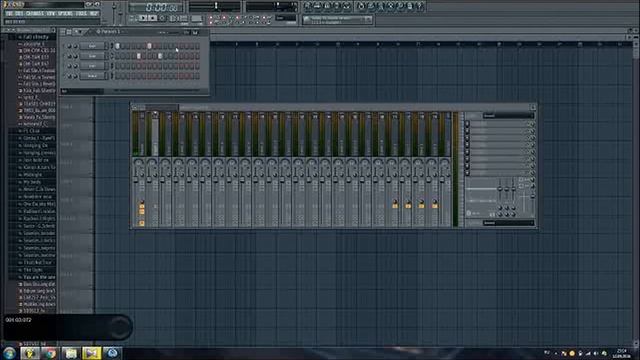Show the playlist window toolbar icon
This screenshot has height=360, width=640.
[308, 6]
